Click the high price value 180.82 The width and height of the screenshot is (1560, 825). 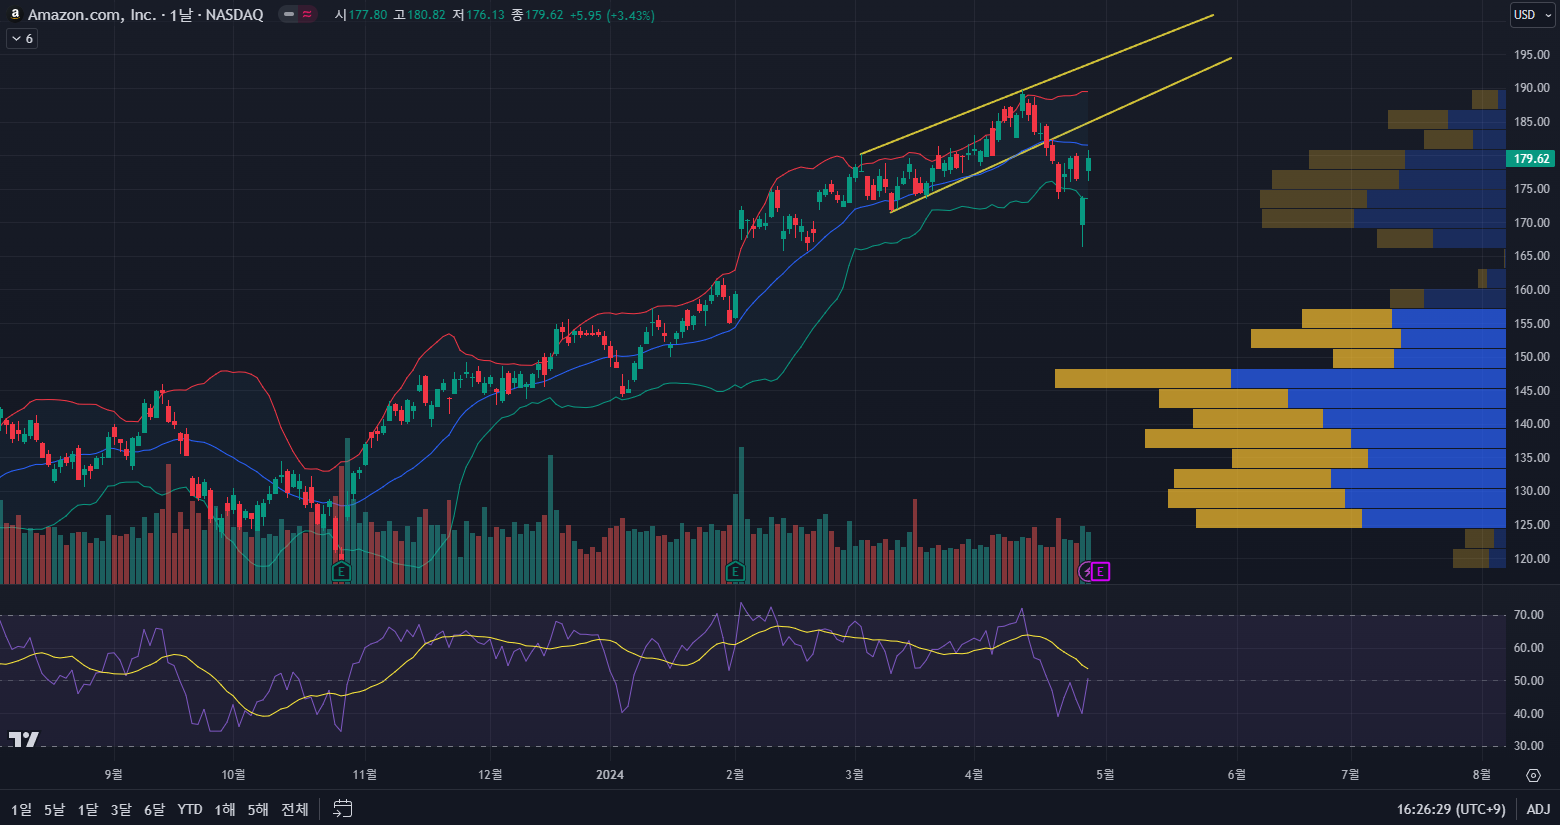[x=426, y=15]
